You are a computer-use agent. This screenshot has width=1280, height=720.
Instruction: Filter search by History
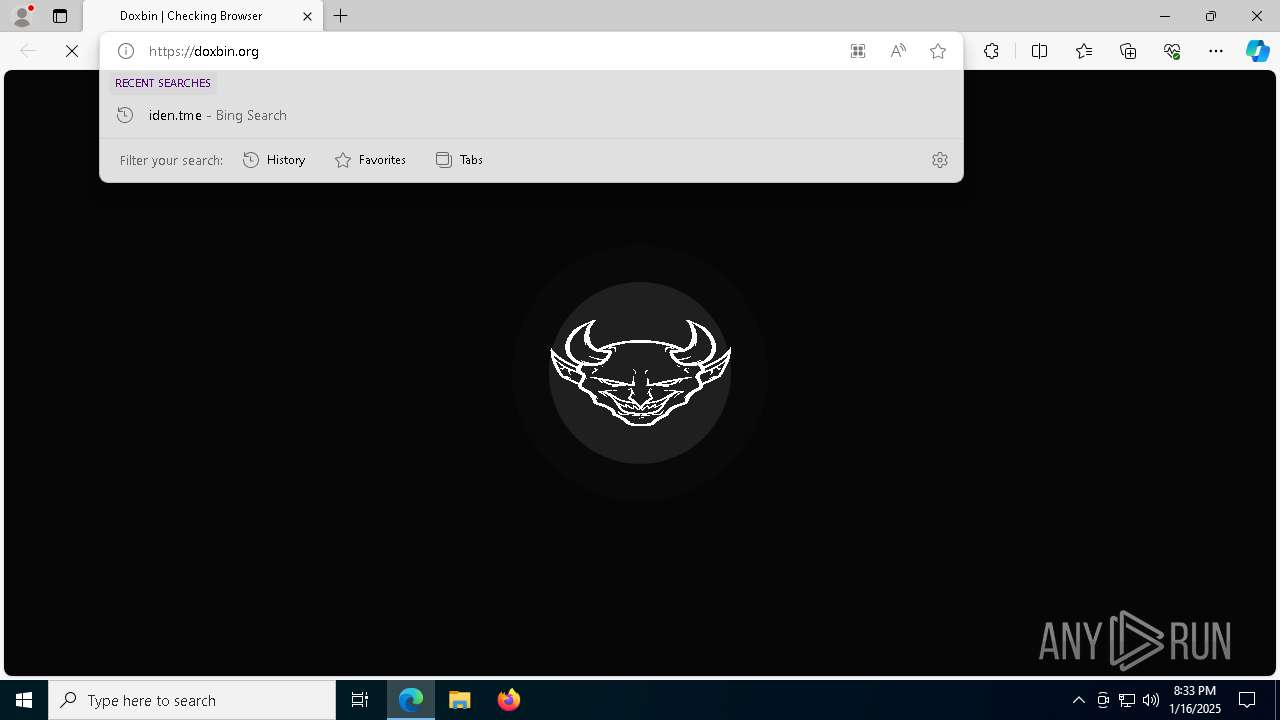pos(274,160)
